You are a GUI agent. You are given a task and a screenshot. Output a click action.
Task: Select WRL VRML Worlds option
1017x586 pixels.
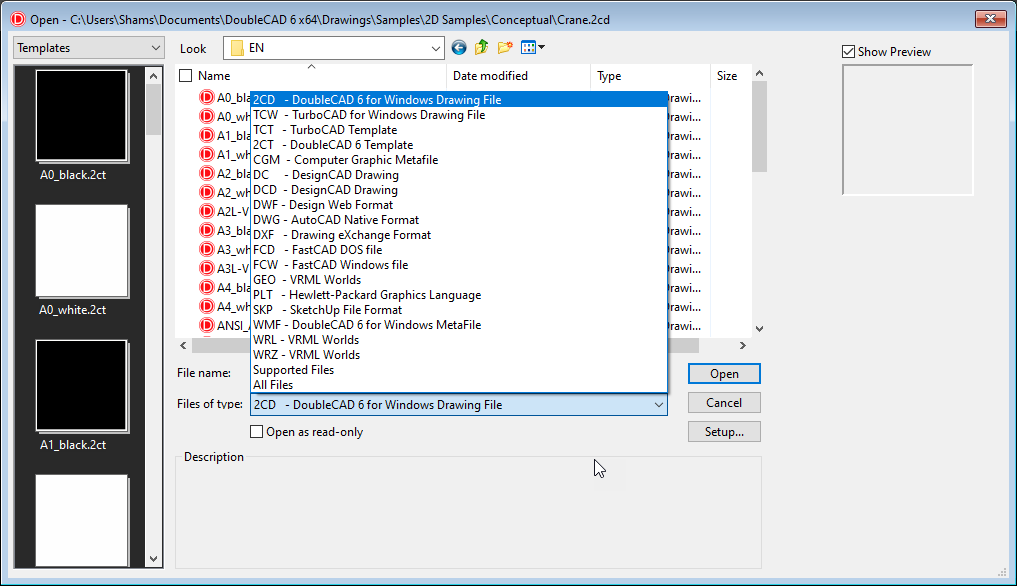point(459,339)
